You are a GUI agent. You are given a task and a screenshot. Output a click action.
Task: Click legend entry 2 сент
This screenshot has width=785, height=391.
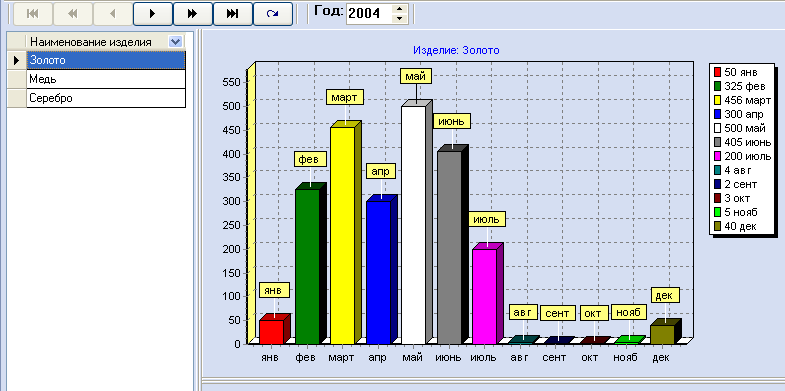[x=736, y=184]
